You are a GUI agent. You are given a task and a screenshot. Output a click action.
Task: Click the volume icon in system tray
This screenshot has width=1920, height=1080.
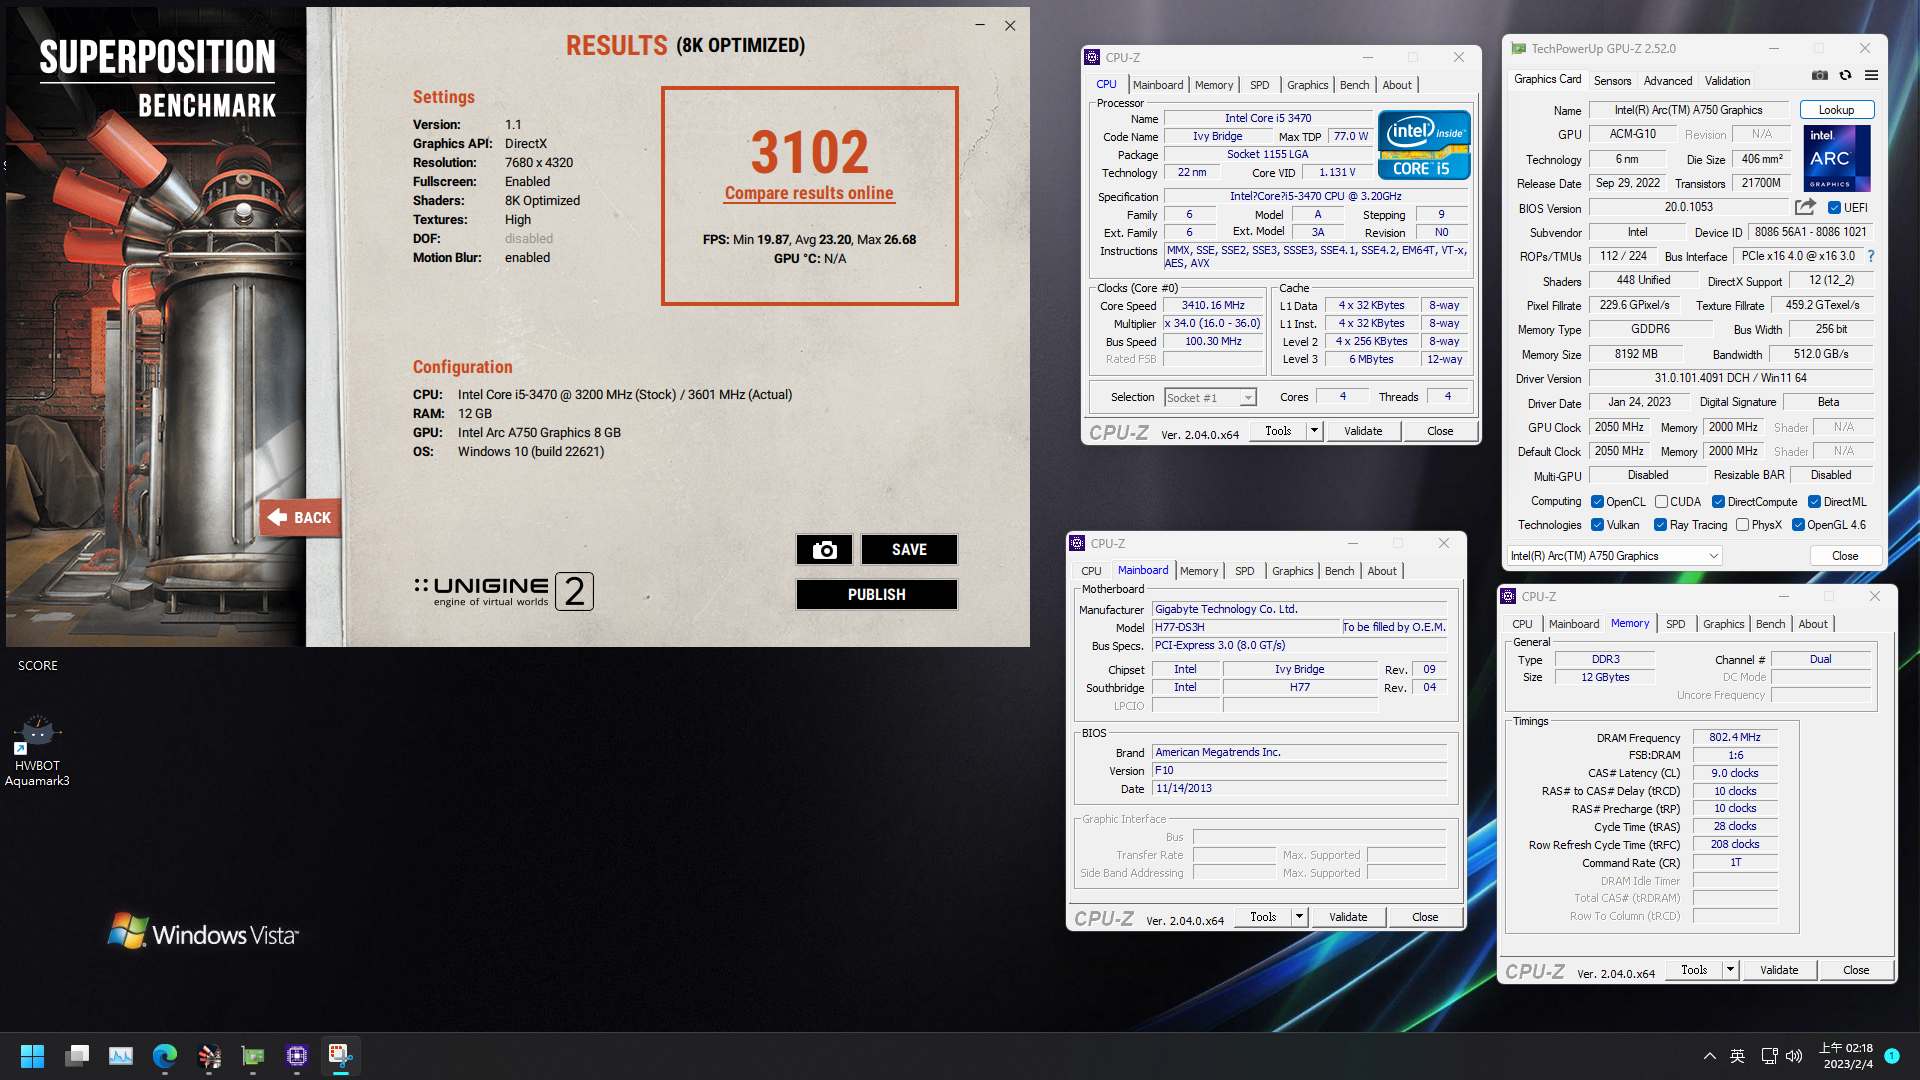coord(1794,1056)
